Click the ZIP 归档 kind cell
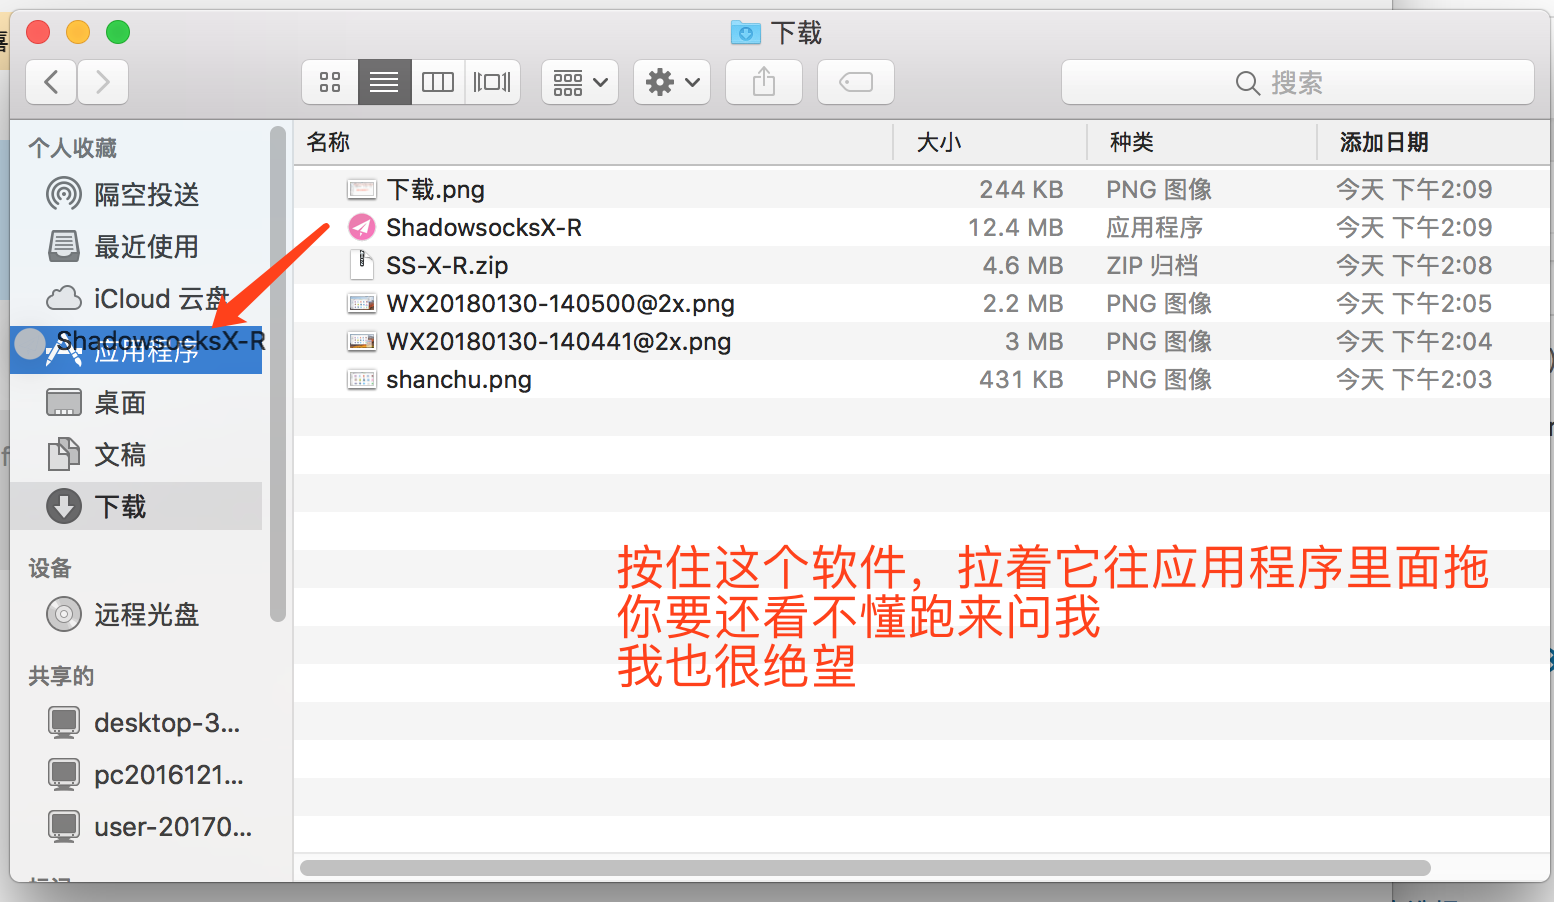This screenshot has width=1554, height=902. point(1151,265)
